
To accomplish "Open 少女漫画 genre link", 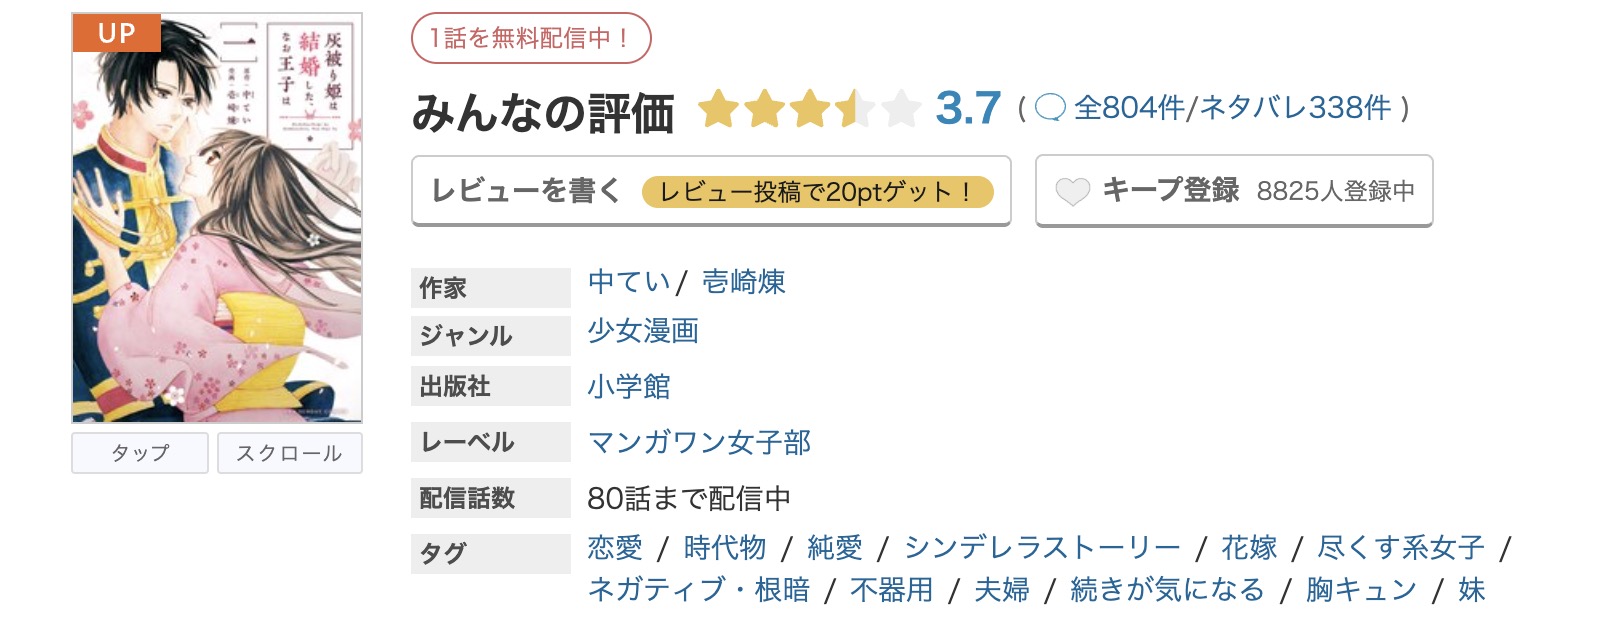I will pos(643,331).
